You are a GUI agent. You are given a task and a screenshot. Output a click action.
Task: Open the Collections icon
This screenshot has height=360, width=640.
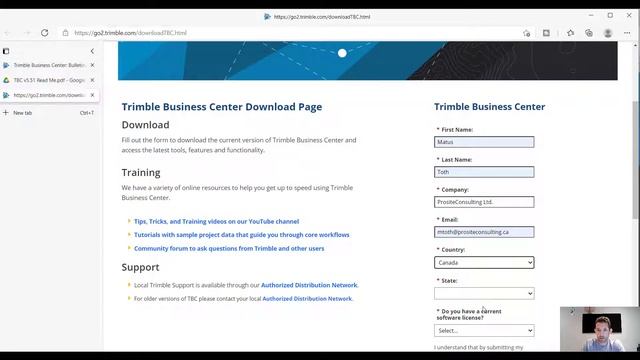coord(589,33)
